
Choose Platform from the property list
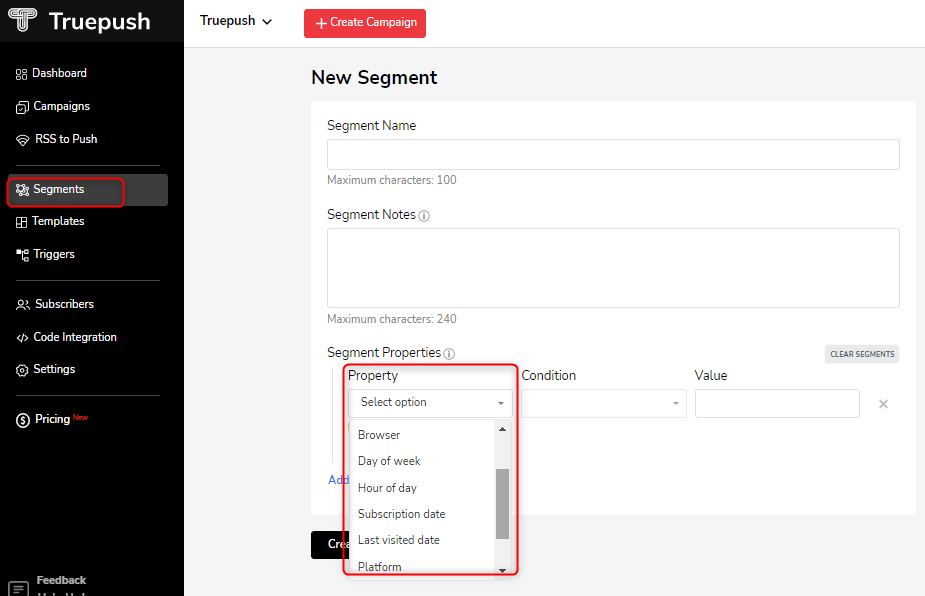pyautogui.click(x=380, y=566)
